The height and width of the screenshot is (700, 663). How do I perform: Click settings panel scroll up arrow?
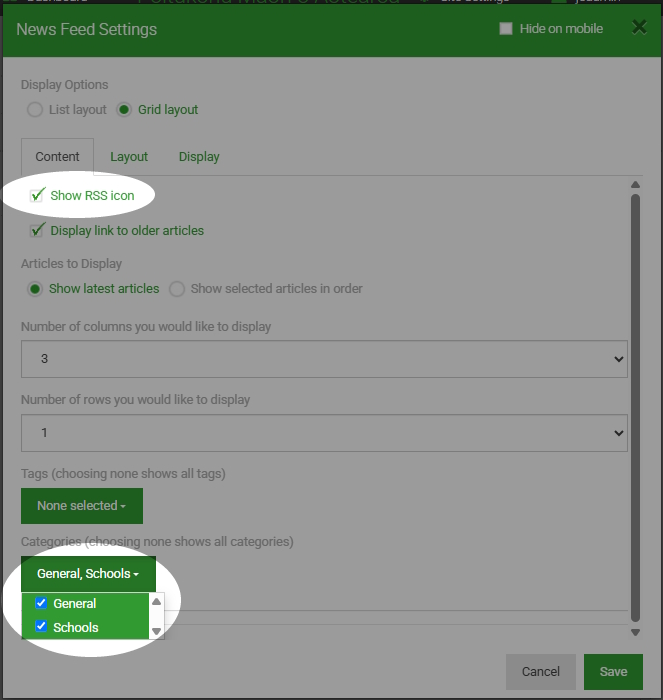point(635,184)
